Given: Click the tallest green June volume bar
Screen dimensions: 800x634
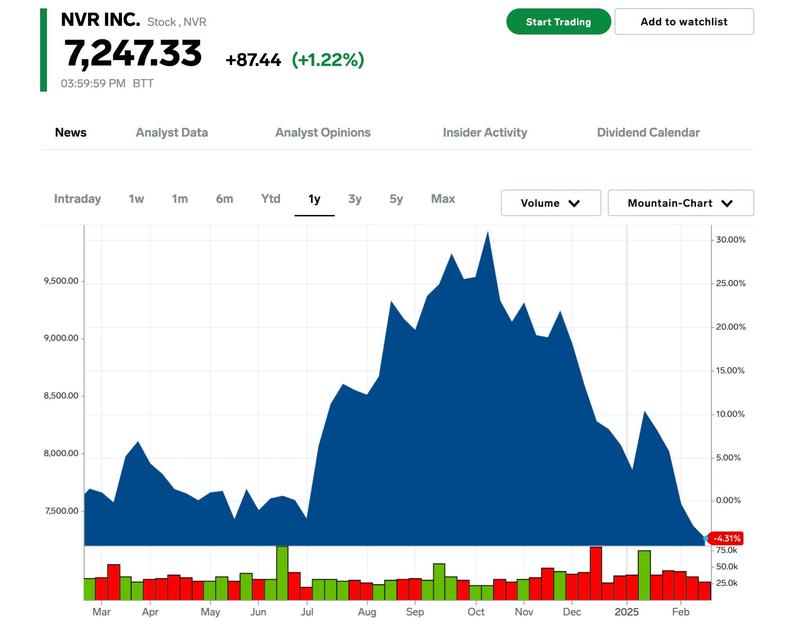Looking at the screenshot, I should point(282,572).
